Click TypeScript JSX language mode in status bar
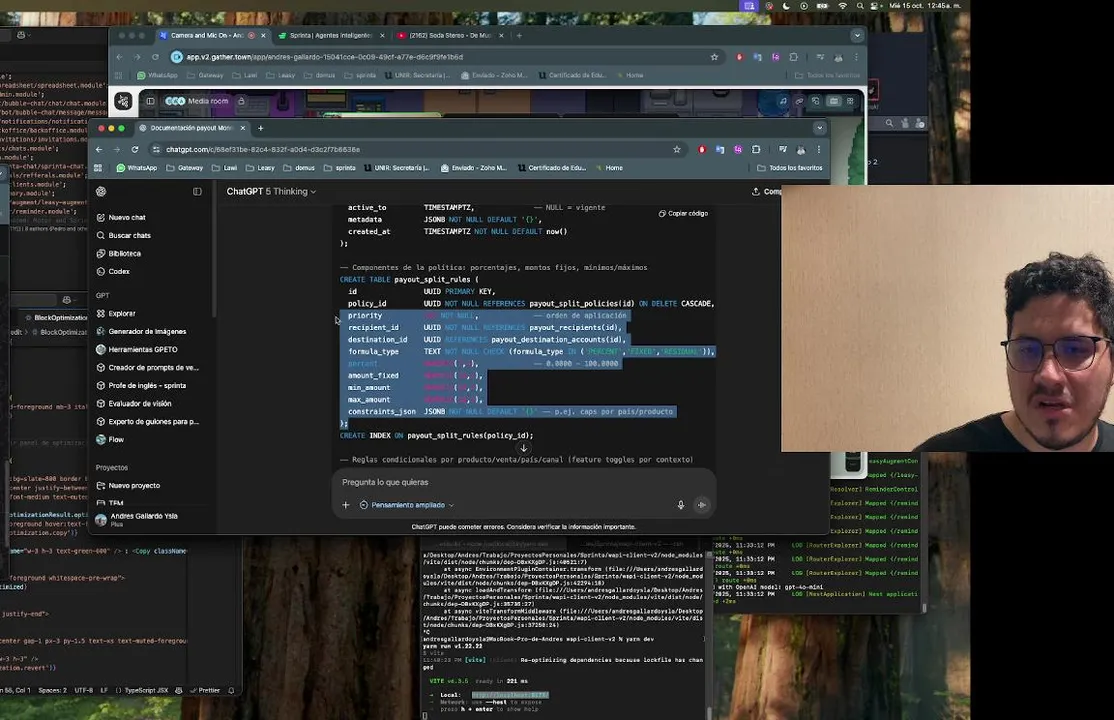Image resolution: width=1114 pixels, height=720 pixels. (146, 690)
